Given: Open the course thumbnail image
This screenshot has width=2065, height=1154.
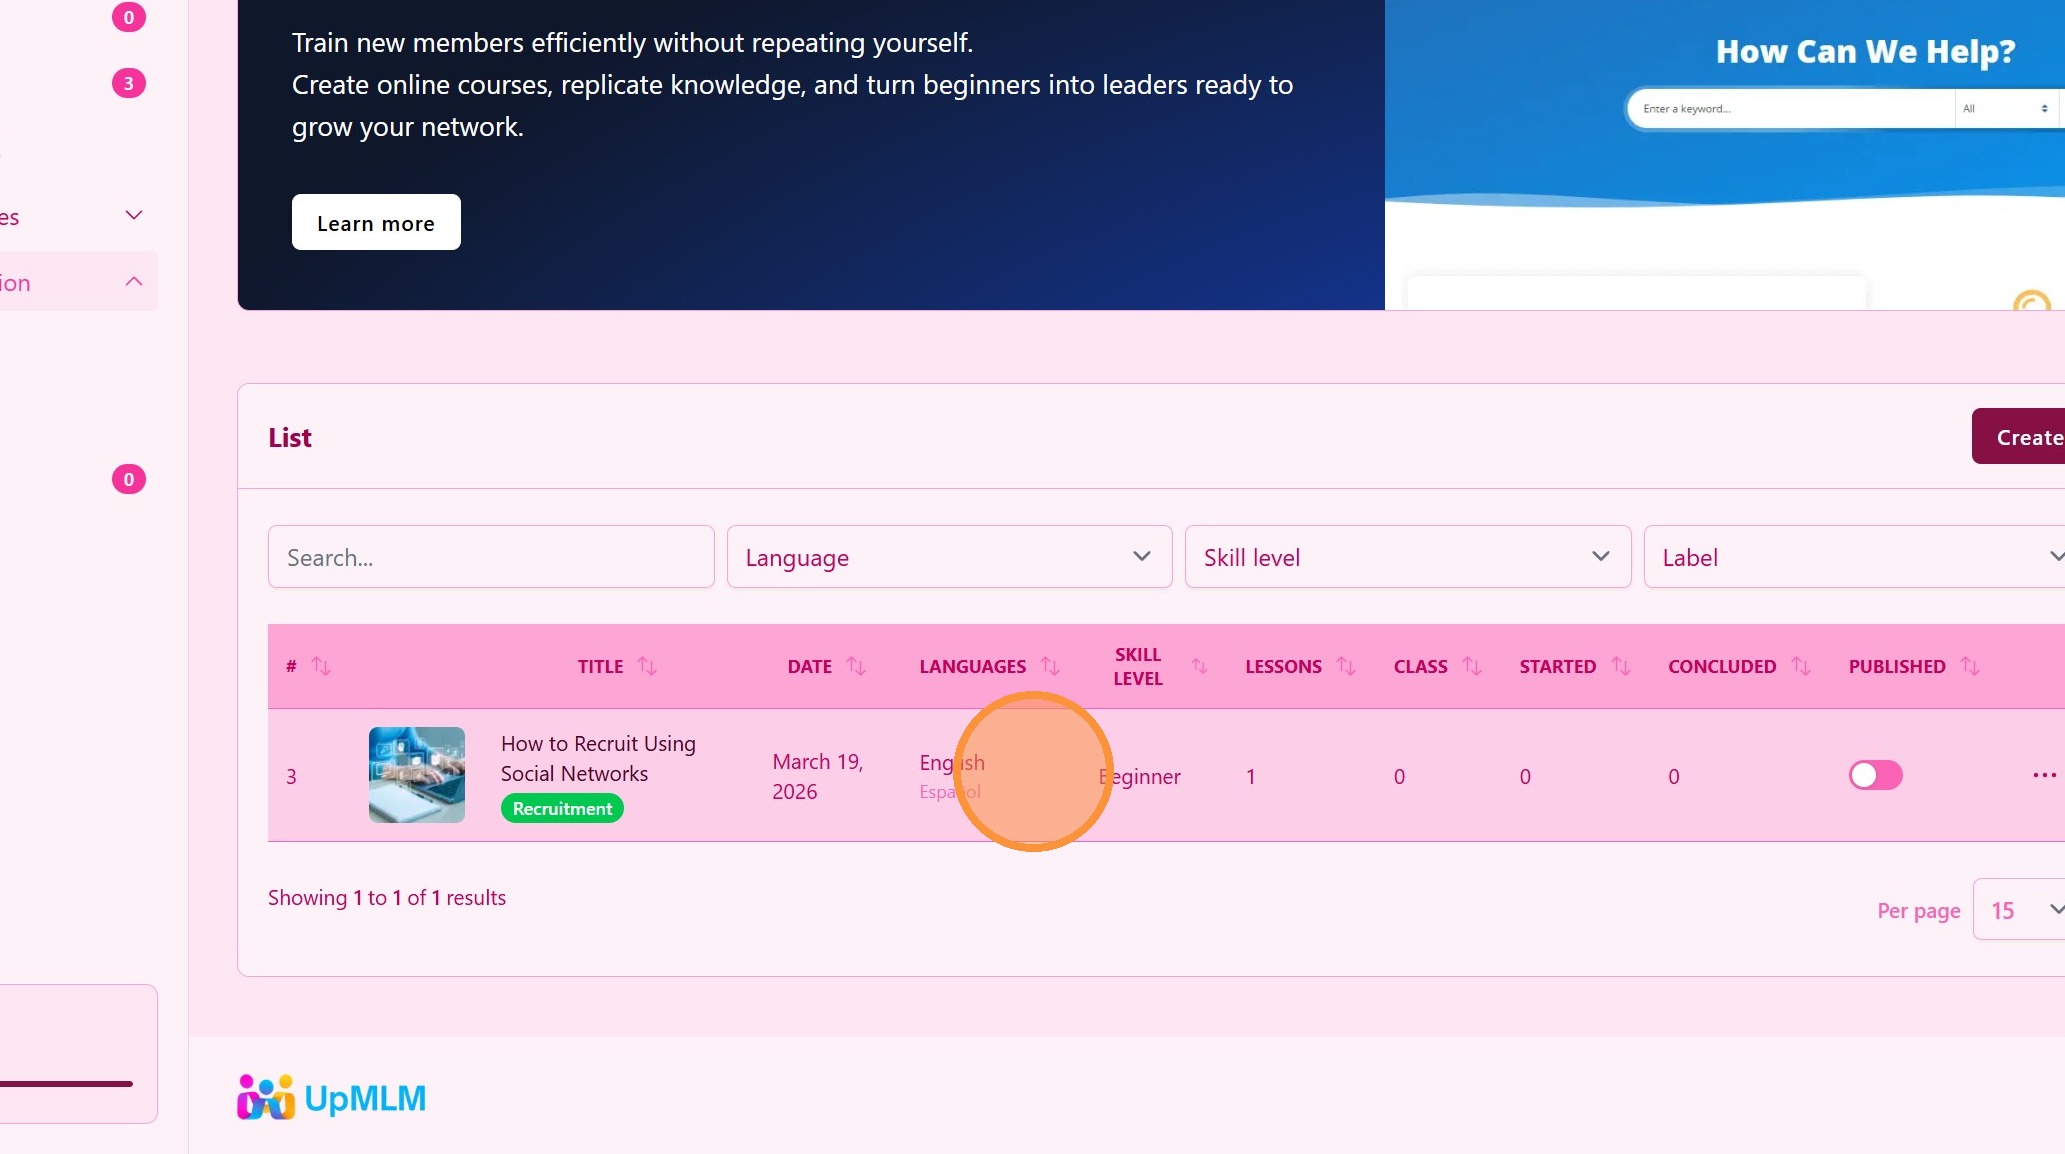Looking at the screenshot, I should click(416, 775).
